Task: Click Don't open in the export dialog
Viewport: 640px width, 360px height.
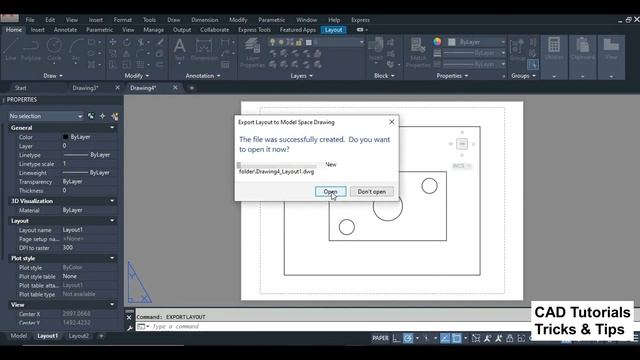Action: pyautogui.click(x=371, y=191)
